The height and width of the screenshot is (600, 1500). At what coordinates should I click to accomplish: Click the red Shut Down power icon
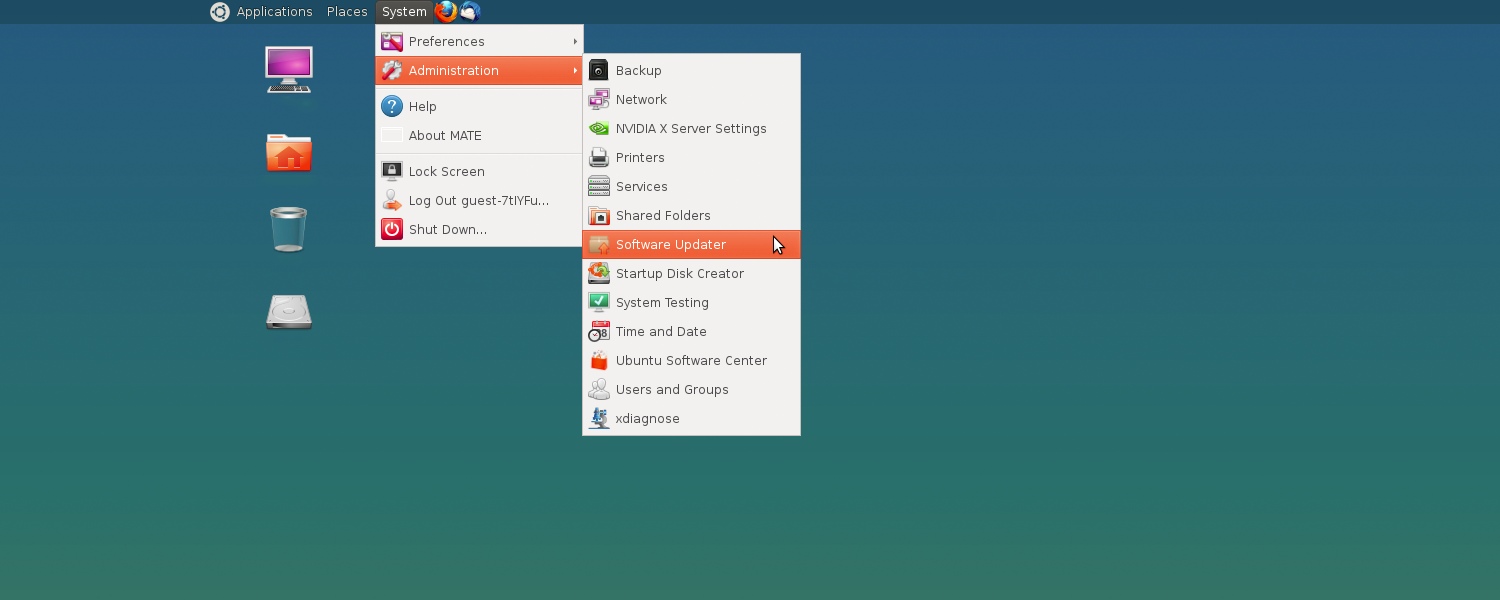point(392,230)
